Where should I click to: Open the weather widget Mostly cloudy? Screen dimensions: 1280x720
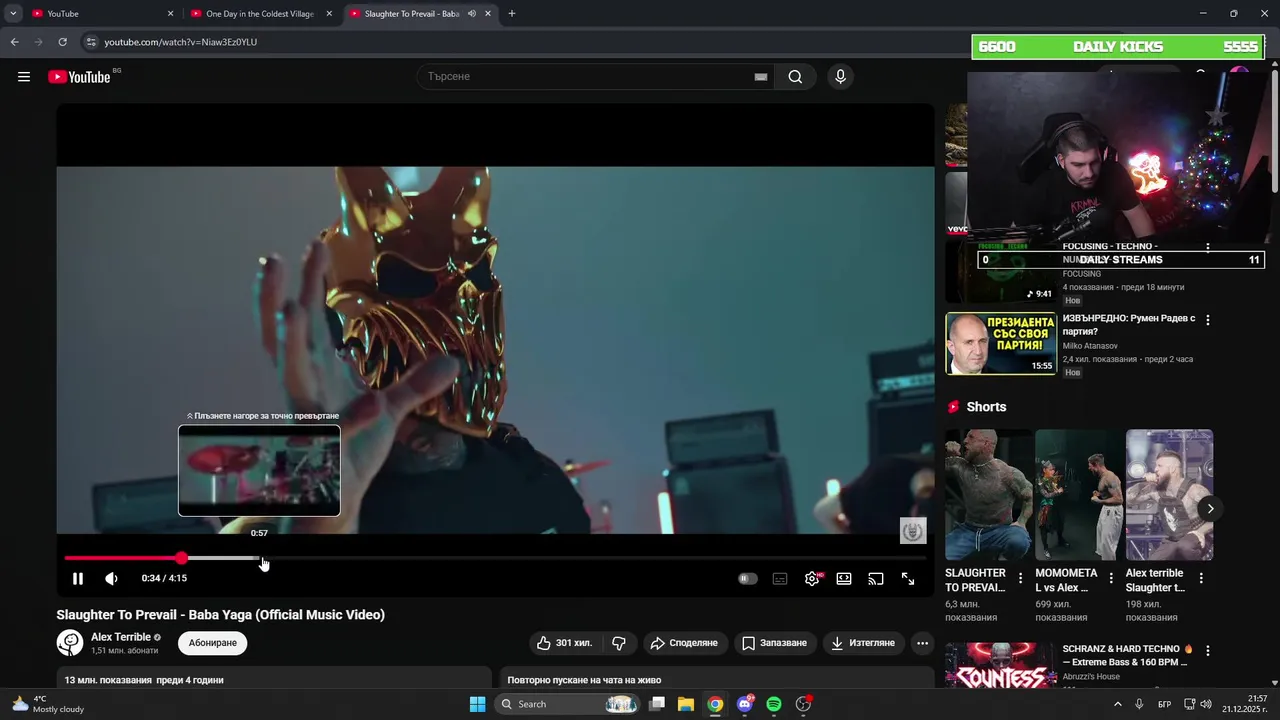50,704
